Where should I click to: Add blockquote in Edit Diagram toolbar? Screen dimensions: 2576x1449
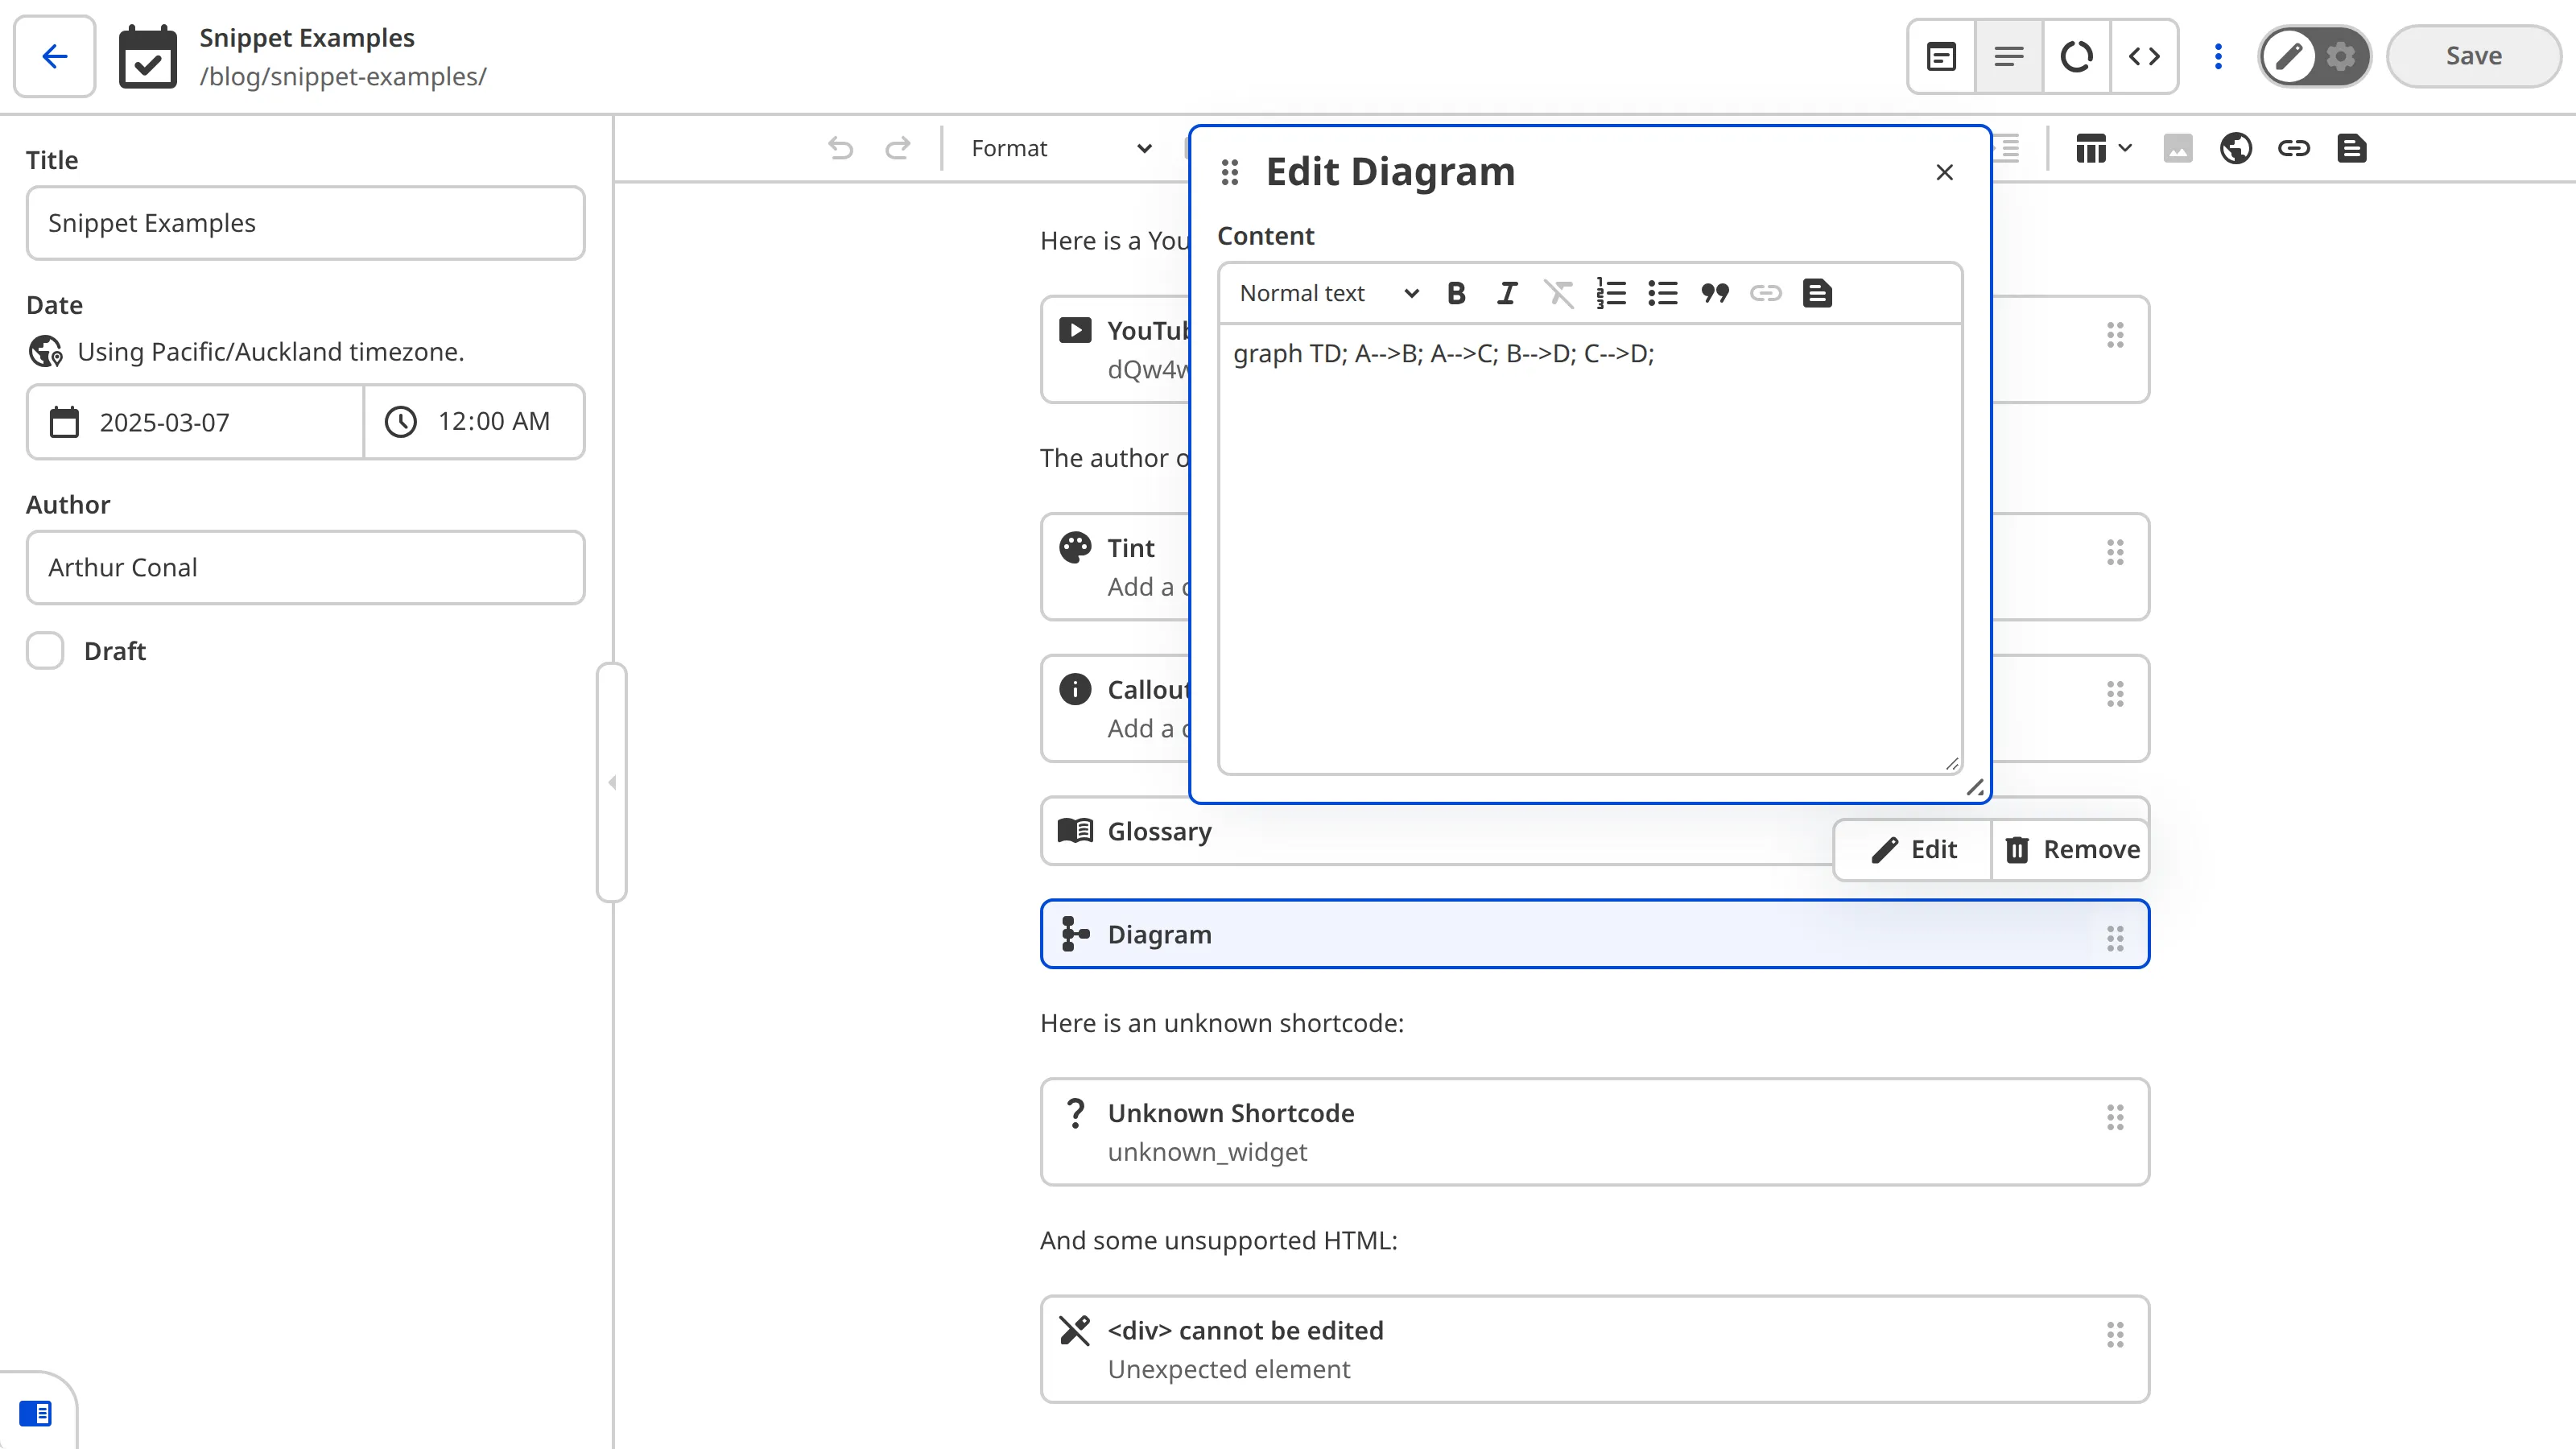[x=1714, y=293]
